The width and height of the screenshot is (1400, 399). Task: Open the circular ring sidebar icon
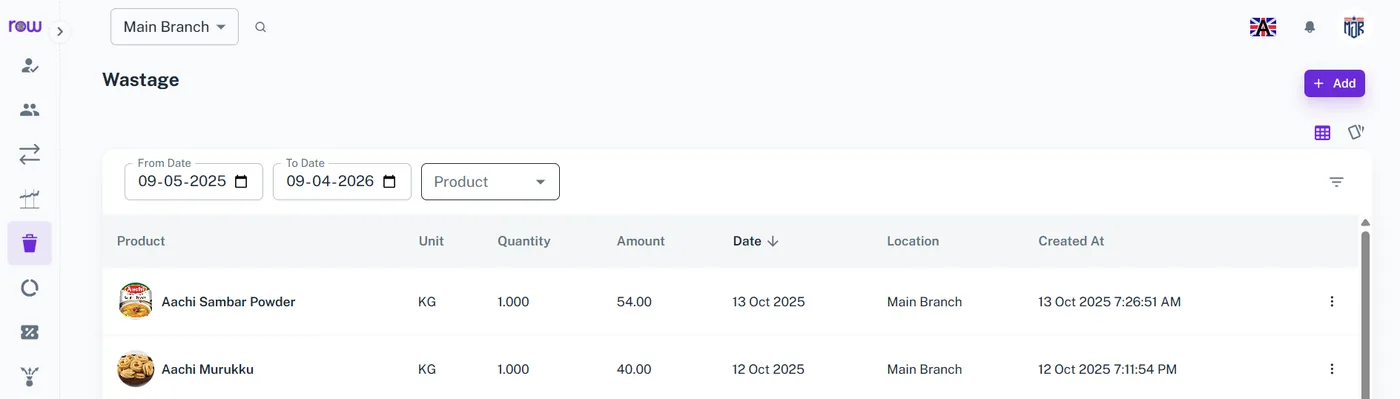click(x=29, y=288)
